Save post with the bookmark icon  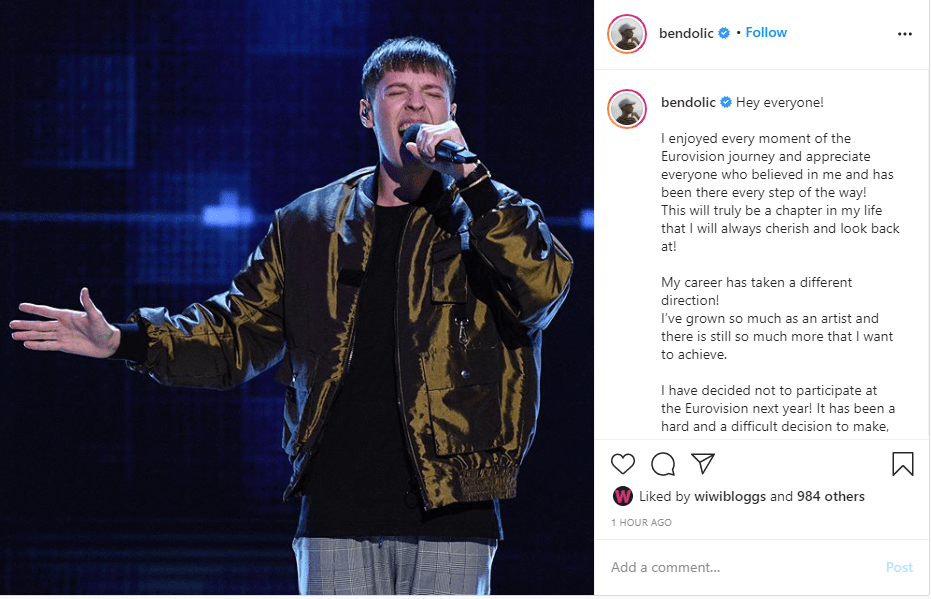(902, 464)
